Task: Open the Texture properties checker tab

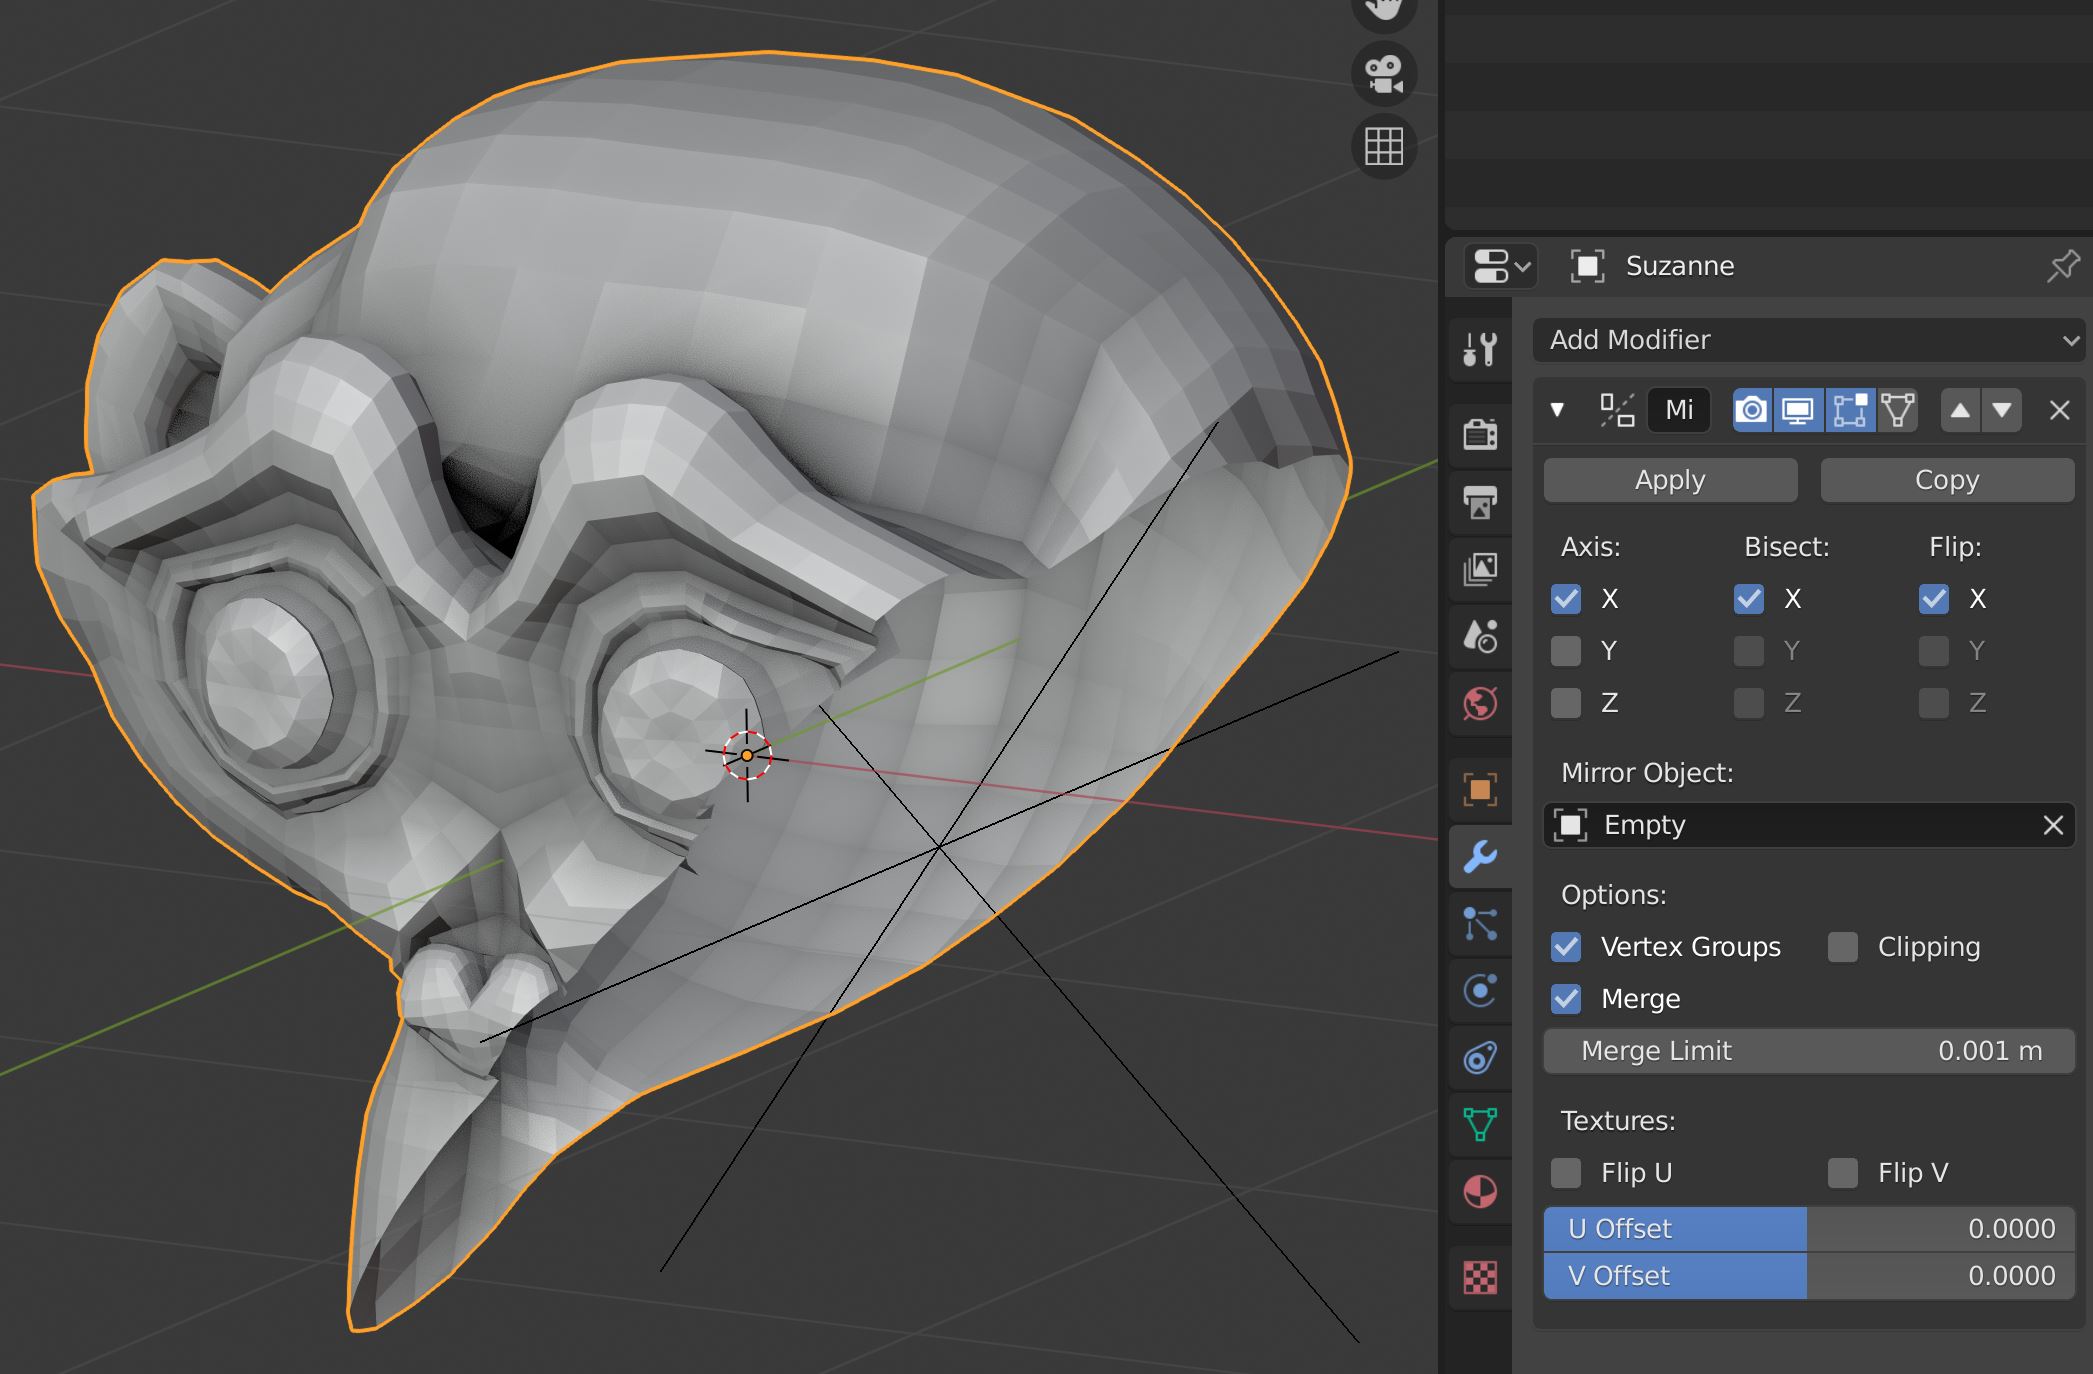Action: [x=1480, y=1277]
